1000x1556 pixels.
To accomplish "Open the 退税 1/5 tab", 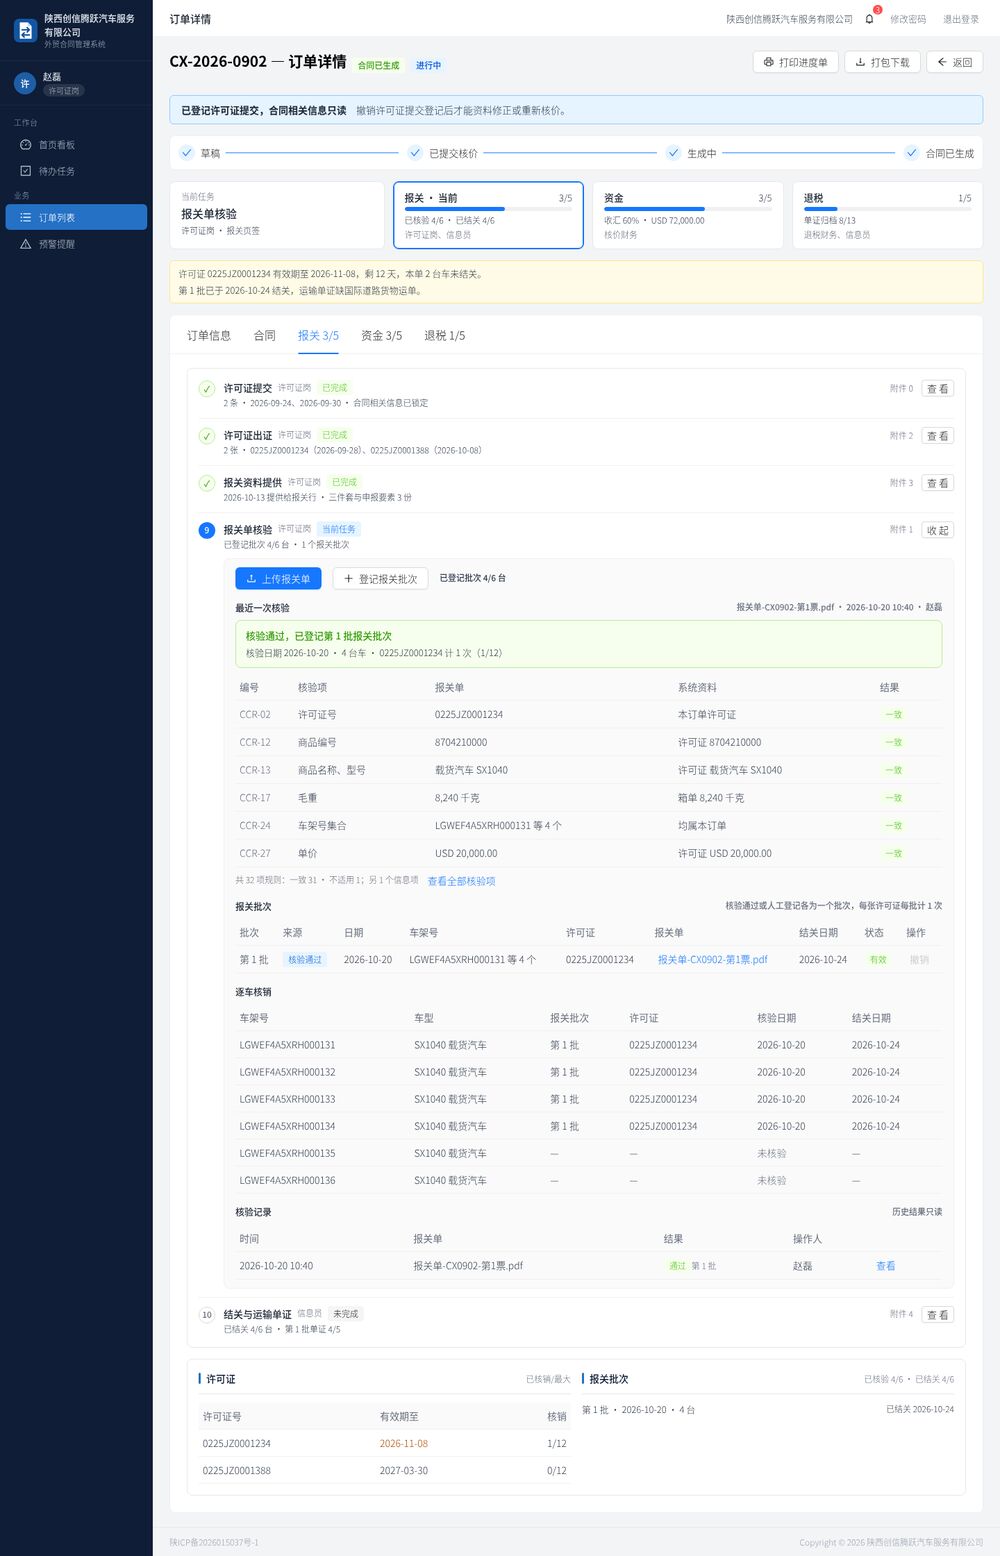I will point(444,336).
